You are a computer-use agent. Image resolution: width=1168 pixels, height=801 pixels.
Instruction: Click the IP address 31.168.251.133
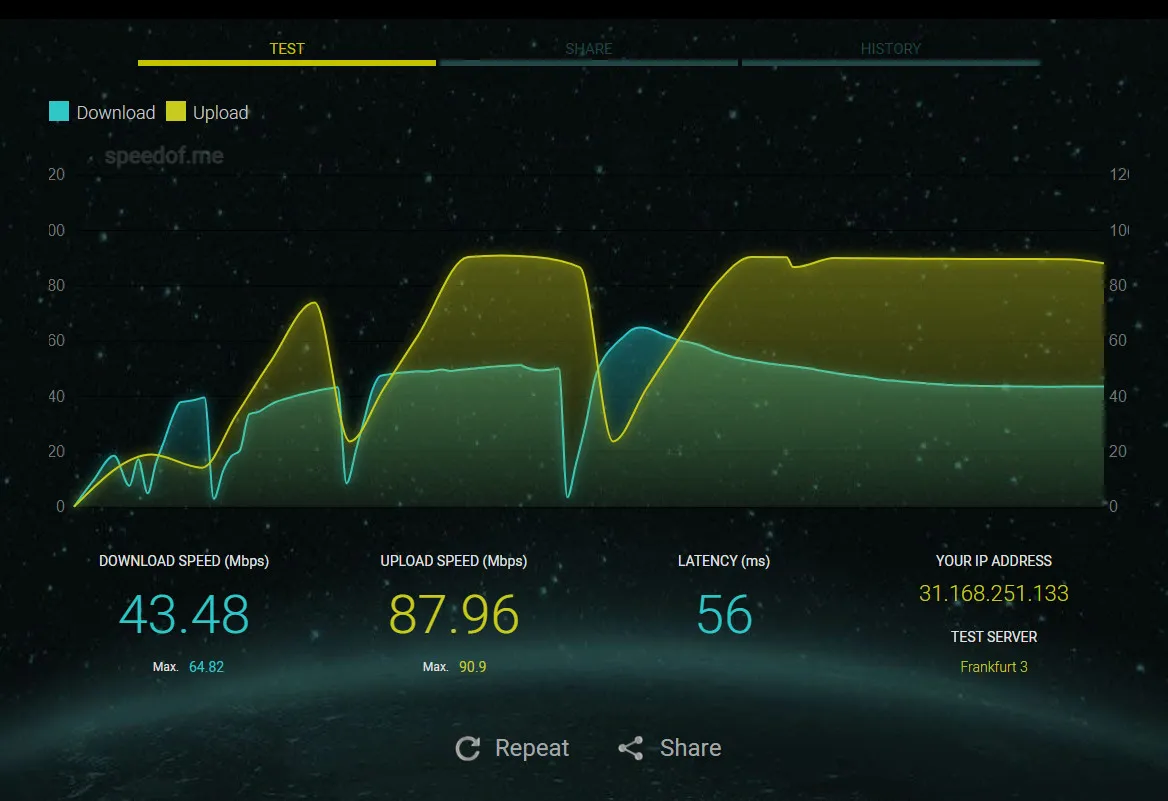tap(994, 593)
